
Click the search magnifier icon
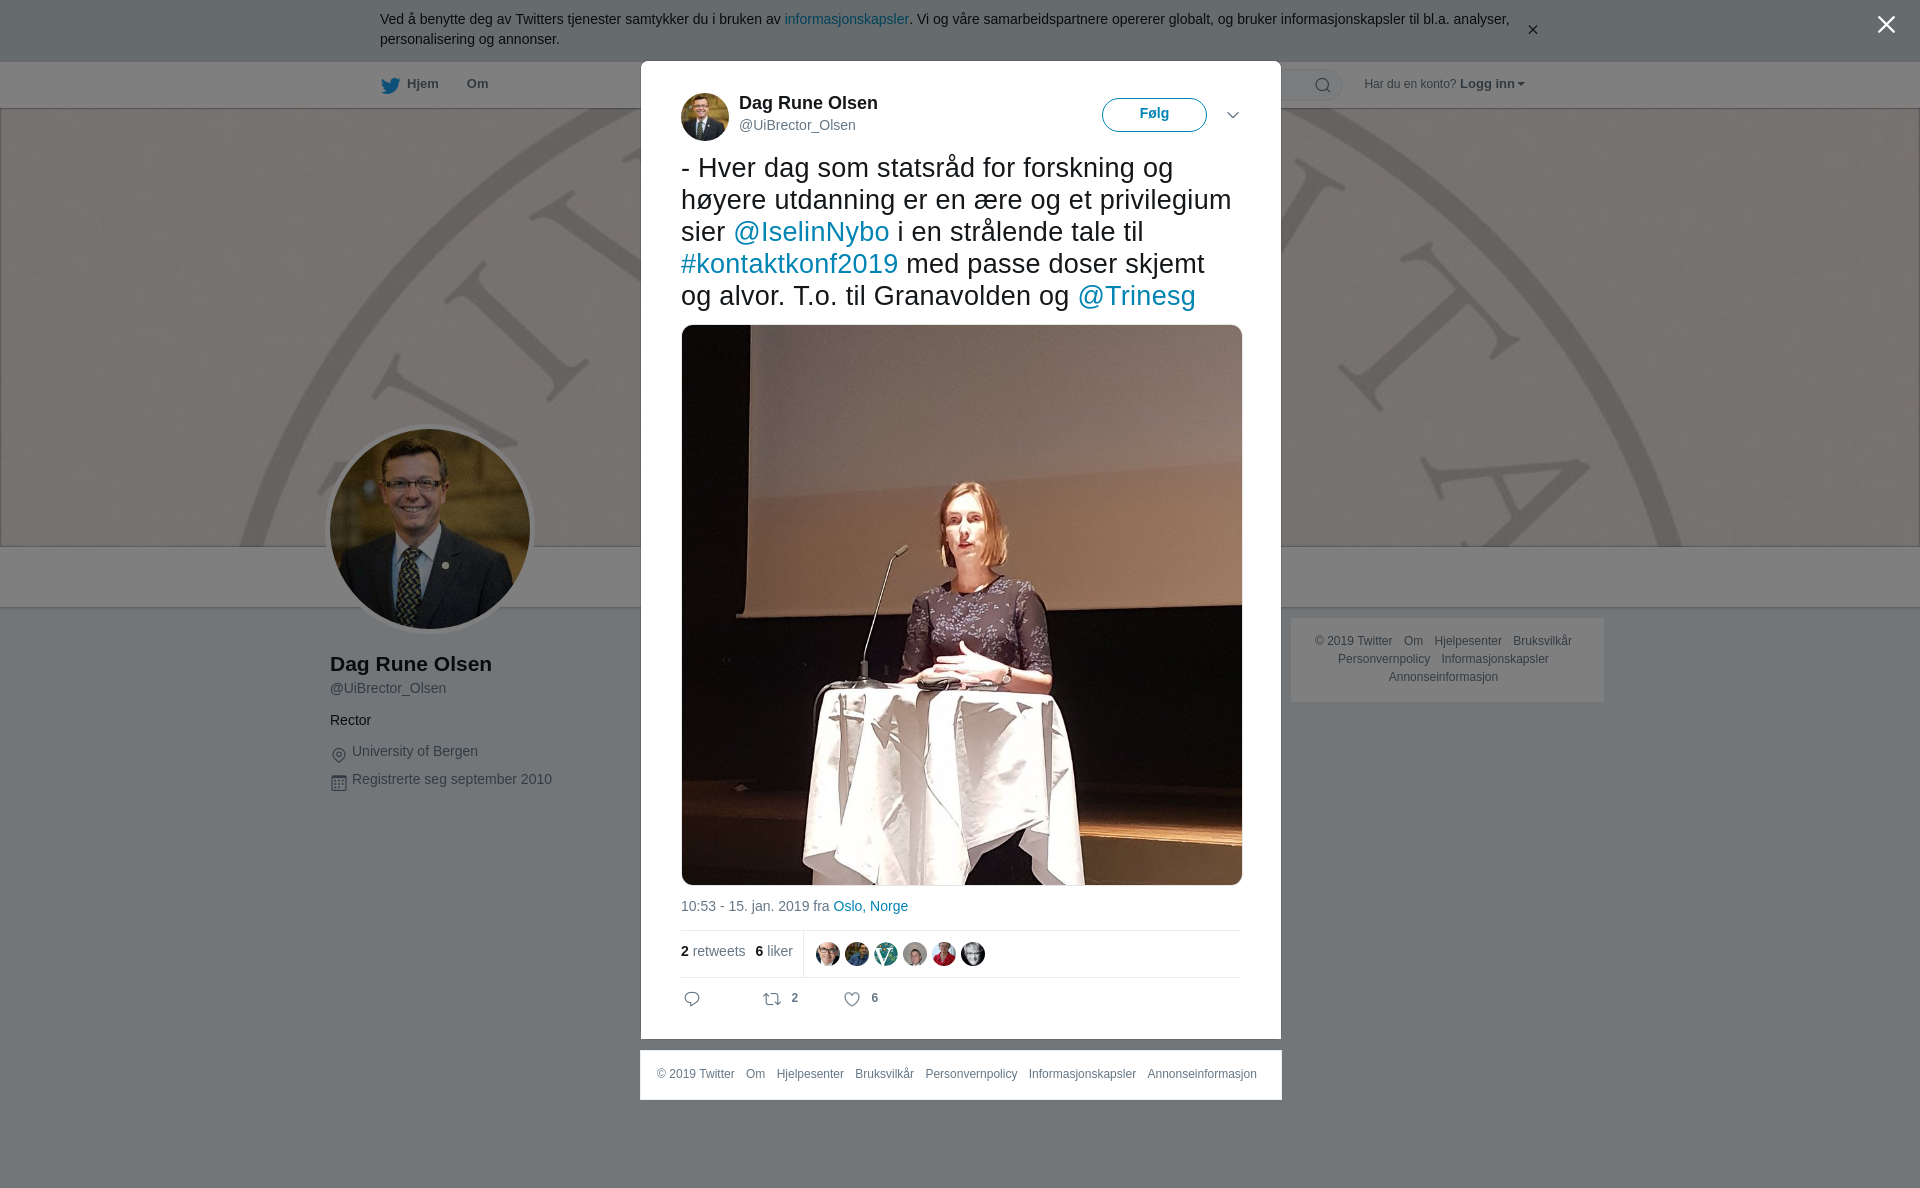point(1323,85)
